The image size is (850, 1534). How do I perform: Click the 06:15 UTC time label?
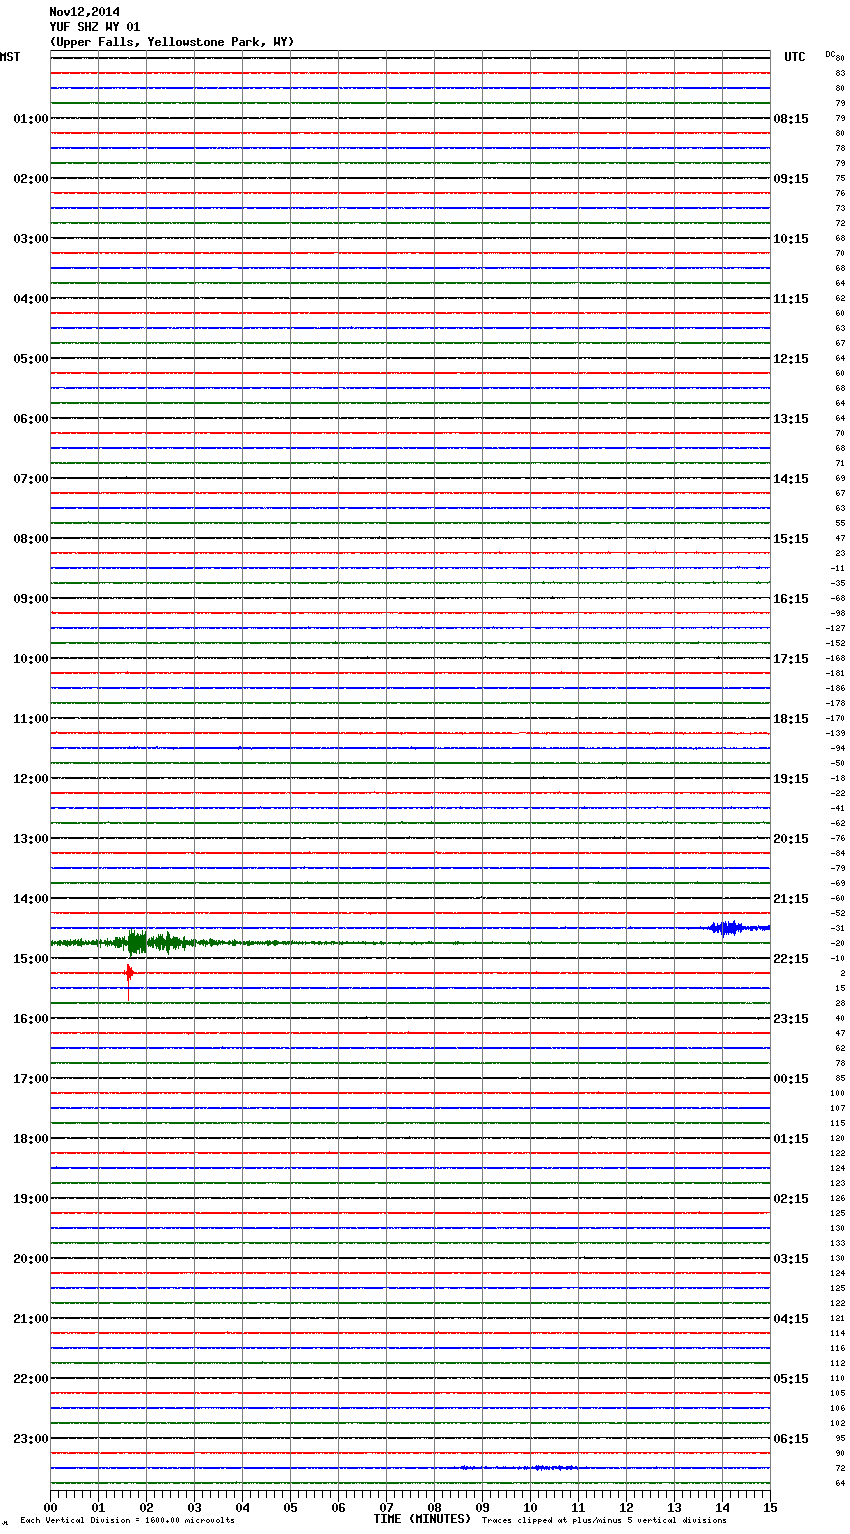point(791,1439)
